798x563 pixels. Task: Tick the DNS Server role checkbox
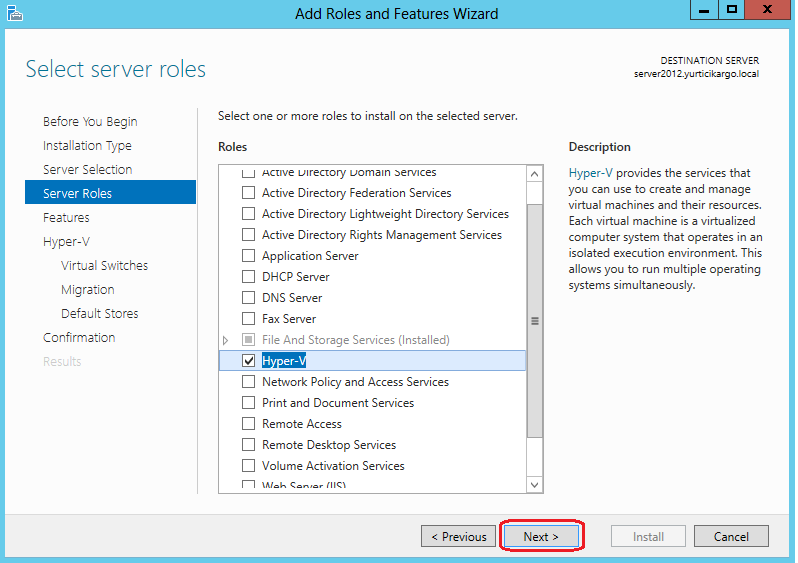(x=249, y=298)
